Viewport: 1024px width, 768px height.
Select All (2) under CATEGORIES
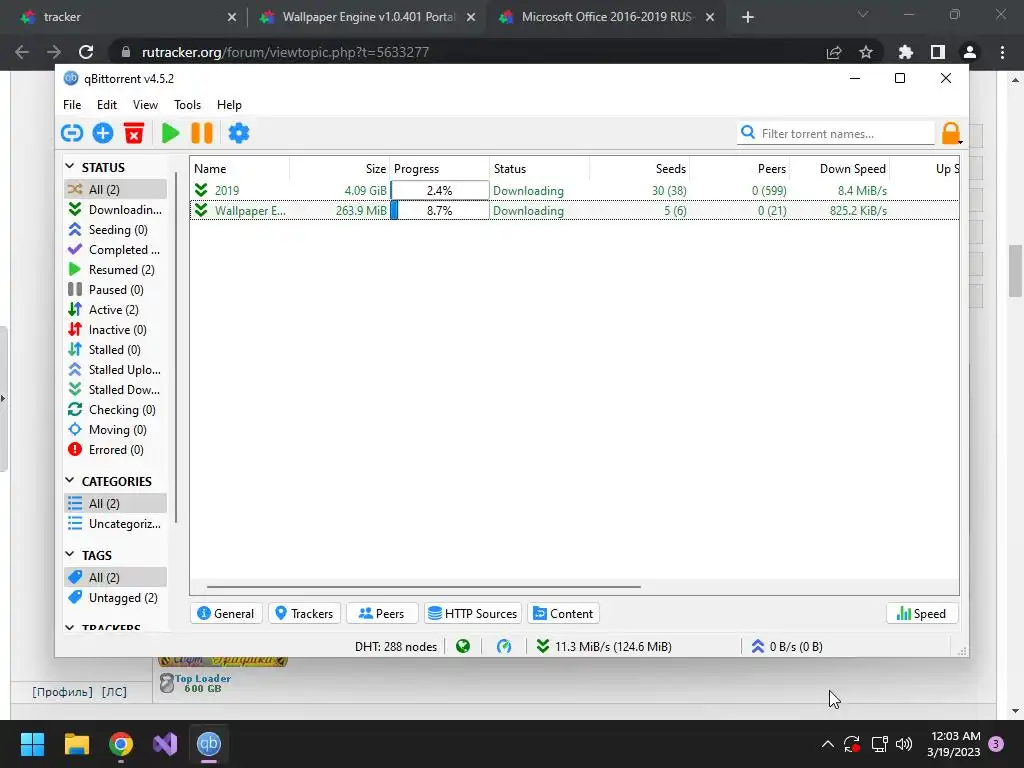[x=116, y=504]
